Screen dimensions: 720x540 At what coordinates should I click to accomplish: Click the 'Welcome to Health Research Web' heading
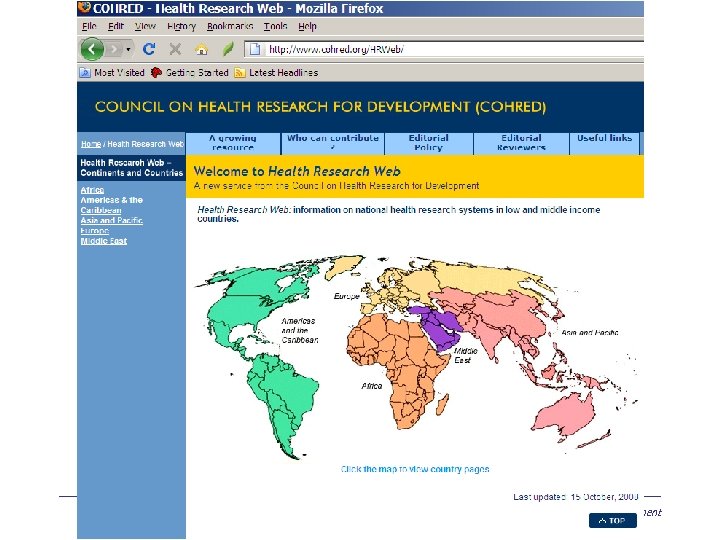pos(297,171)
